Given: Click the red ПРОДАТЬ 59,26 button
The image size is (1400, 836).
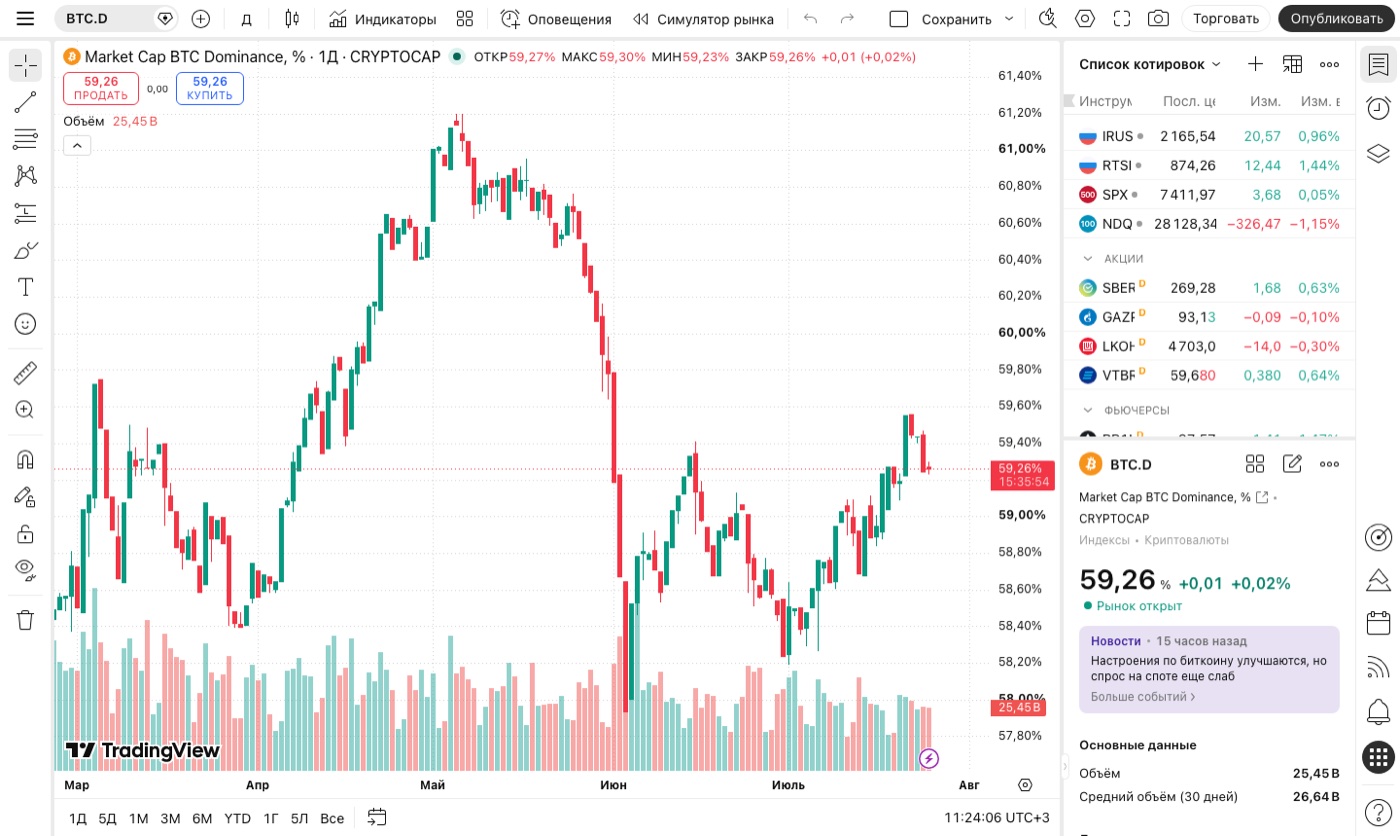Looking at the screenshot, I should click(x=100, y=88).
